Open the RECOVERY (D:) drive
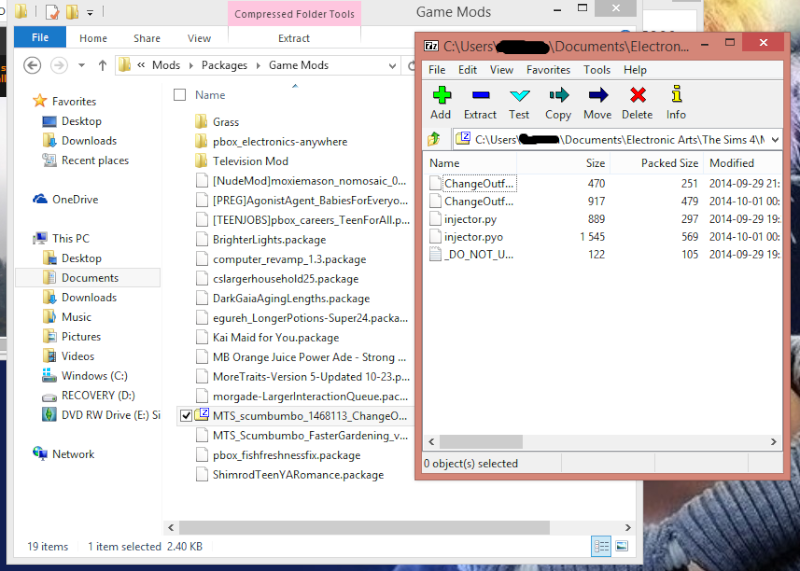 point(98,395)
